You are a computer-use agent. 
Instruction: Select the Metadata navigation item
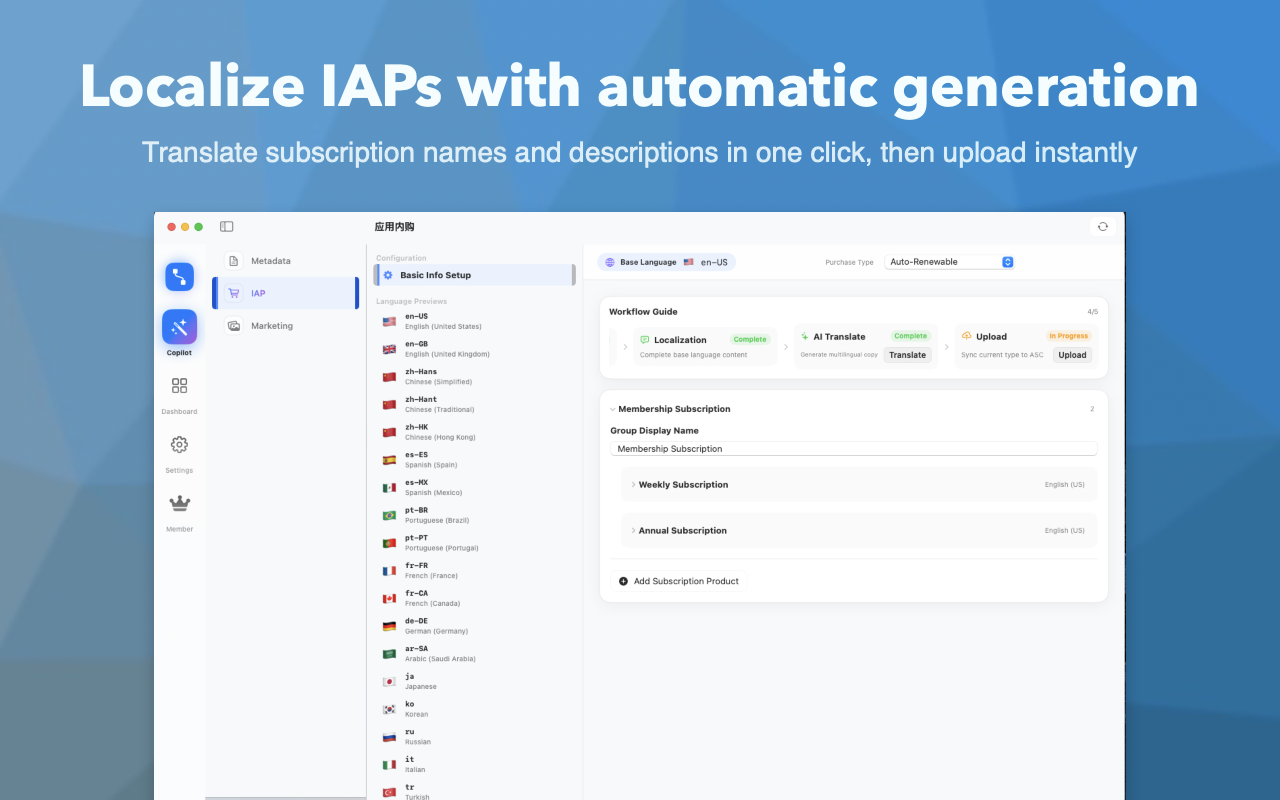(x=271, y=260)
